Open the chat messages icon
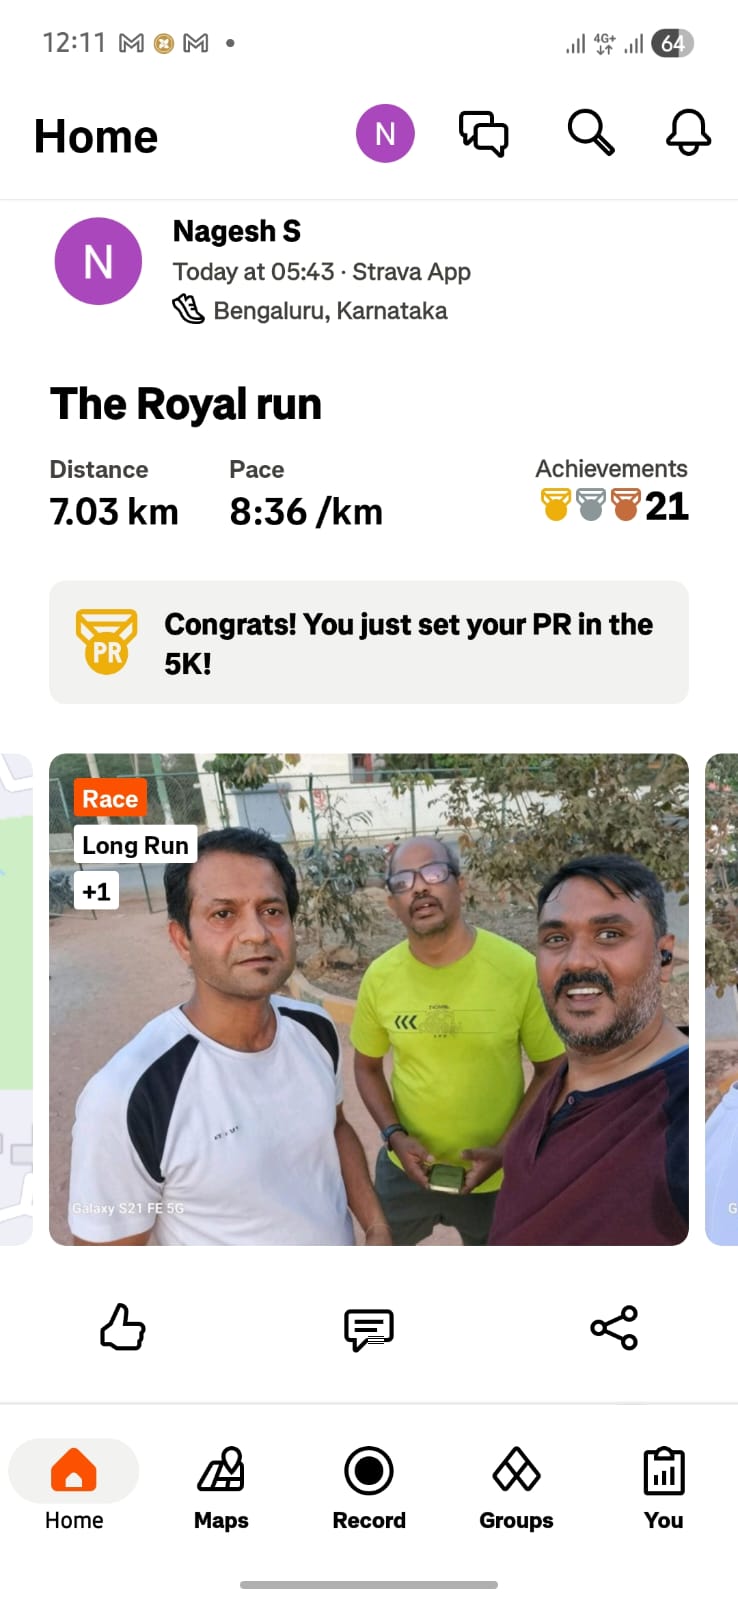This screenshot has height=1600, width=738. point(484,133)
